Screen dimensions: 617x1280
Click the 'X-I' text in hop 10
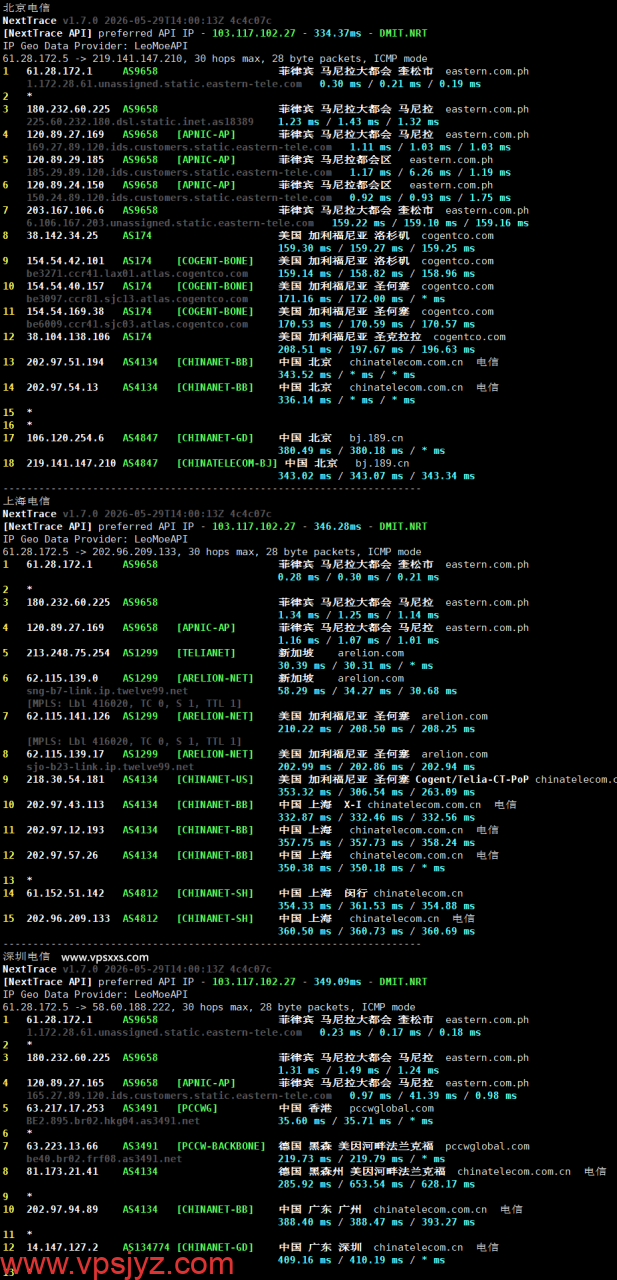tap(353, 804)
